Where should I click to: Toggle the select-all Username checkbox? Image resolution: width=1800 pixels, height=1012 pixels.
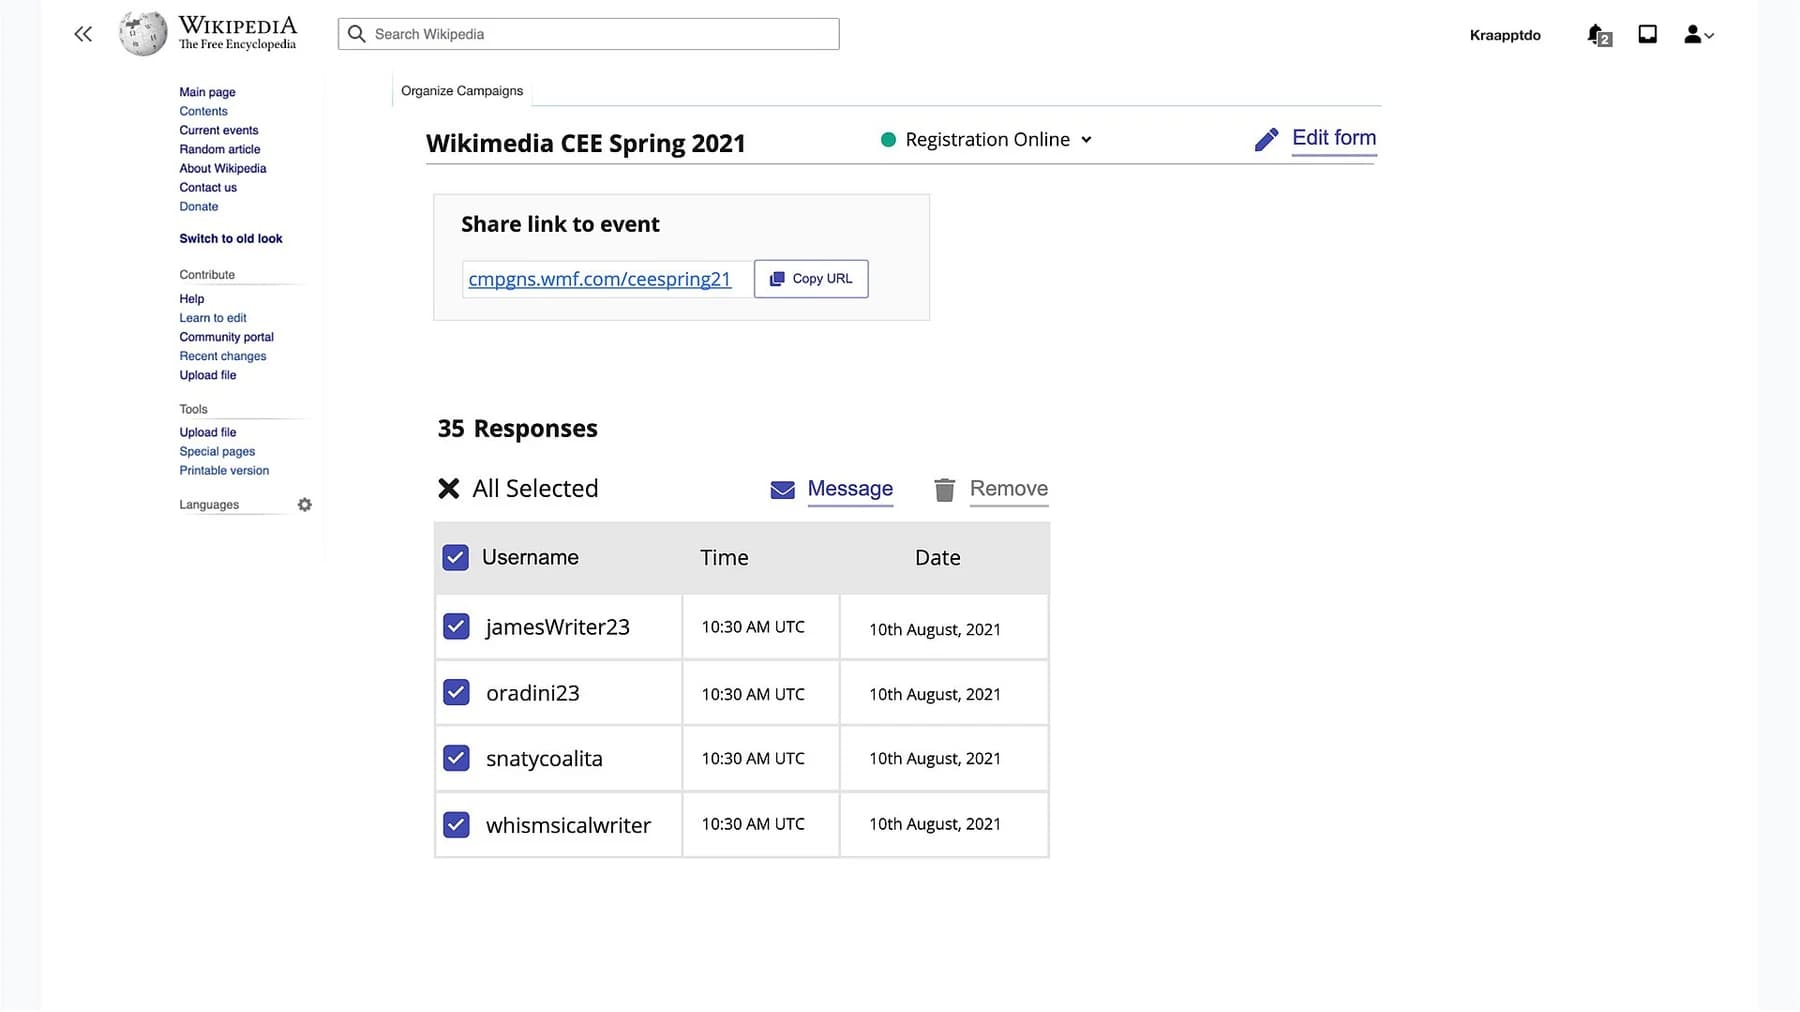click(x=456, y=557)
